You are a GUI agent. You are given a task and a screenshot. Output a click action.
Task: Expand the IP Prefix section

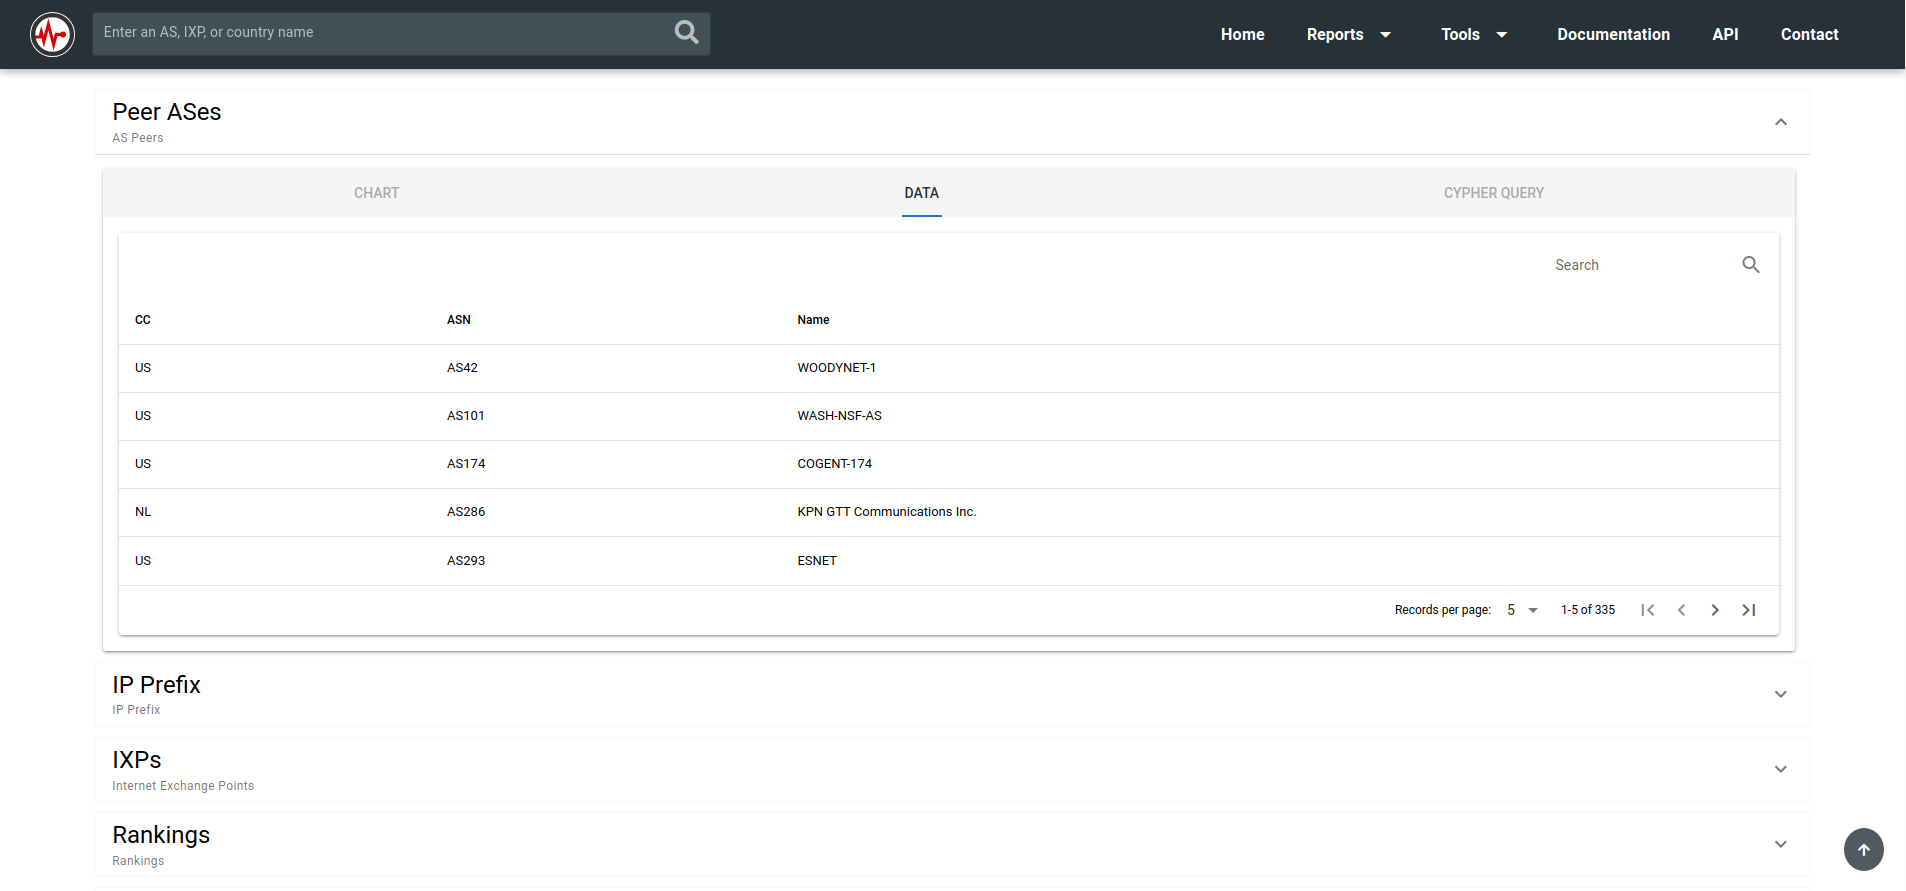pyautogui.click(x=1780, y=694)
